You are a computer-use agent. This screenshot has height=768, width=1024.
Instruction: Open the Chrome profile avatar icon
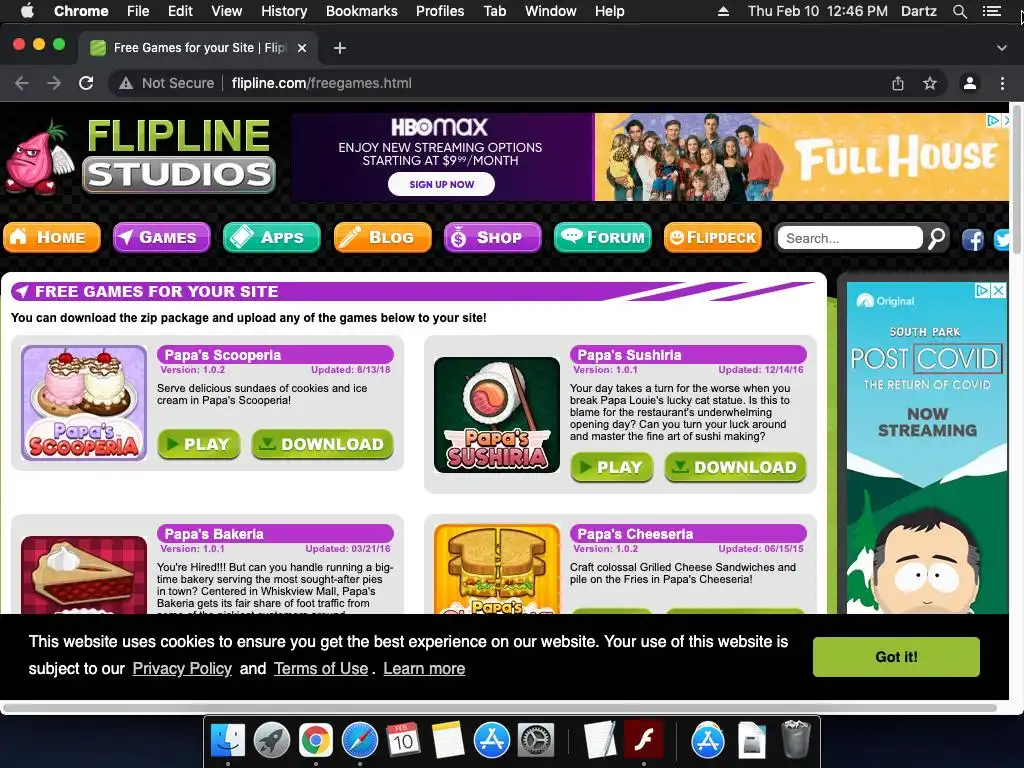point(970,83)
